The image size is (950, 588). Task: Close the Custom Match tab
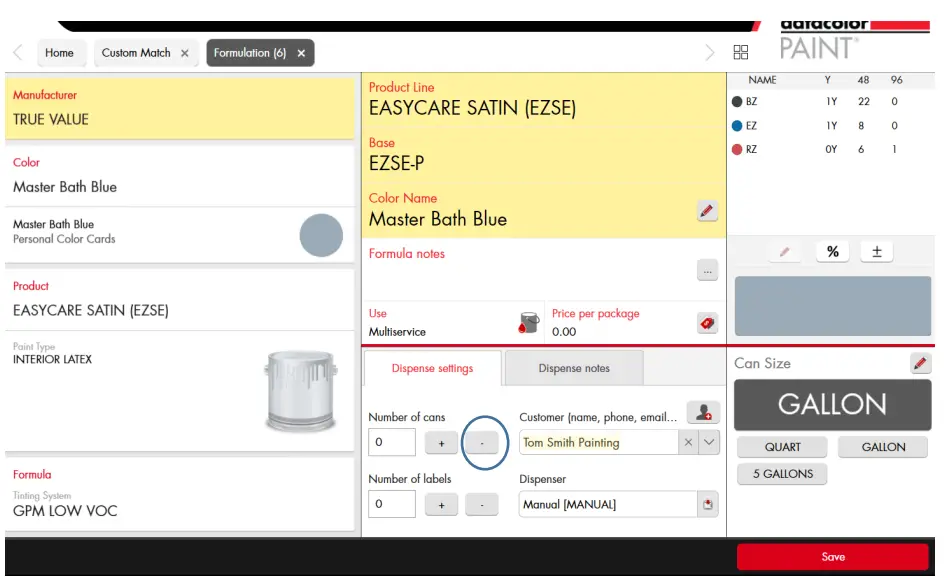click(185, 53)
